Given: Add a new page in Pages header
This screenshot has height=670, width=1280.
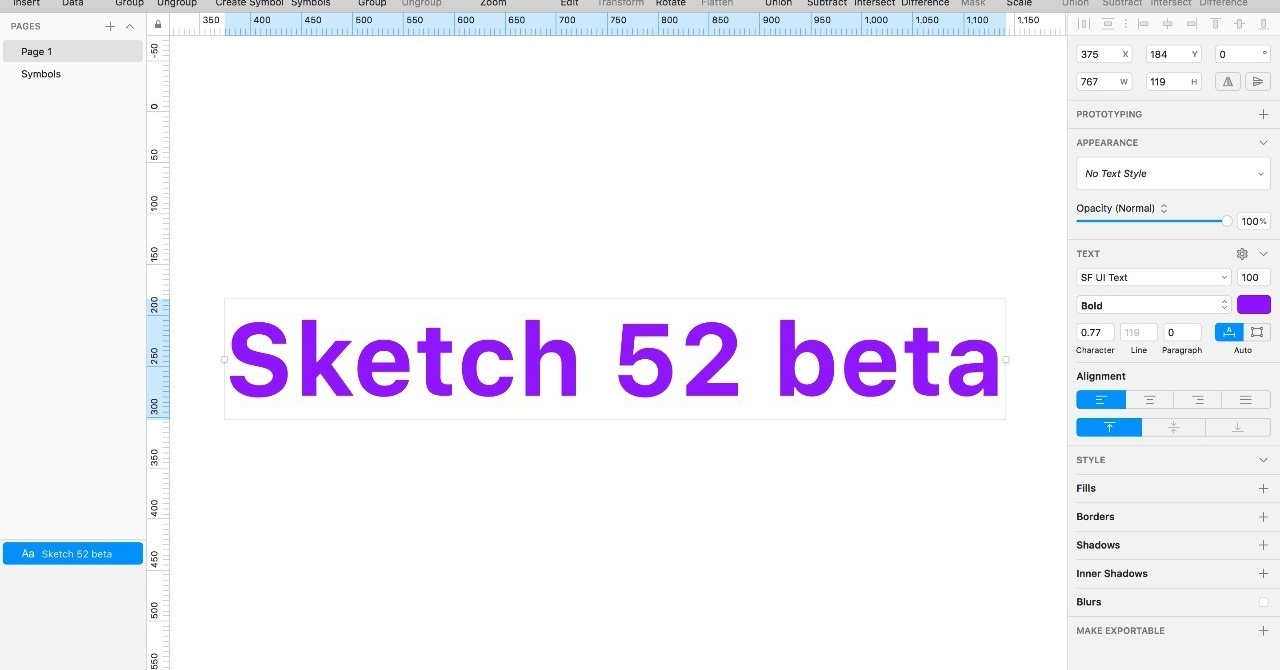Looking at the screenshot, I should click(110, 26).
